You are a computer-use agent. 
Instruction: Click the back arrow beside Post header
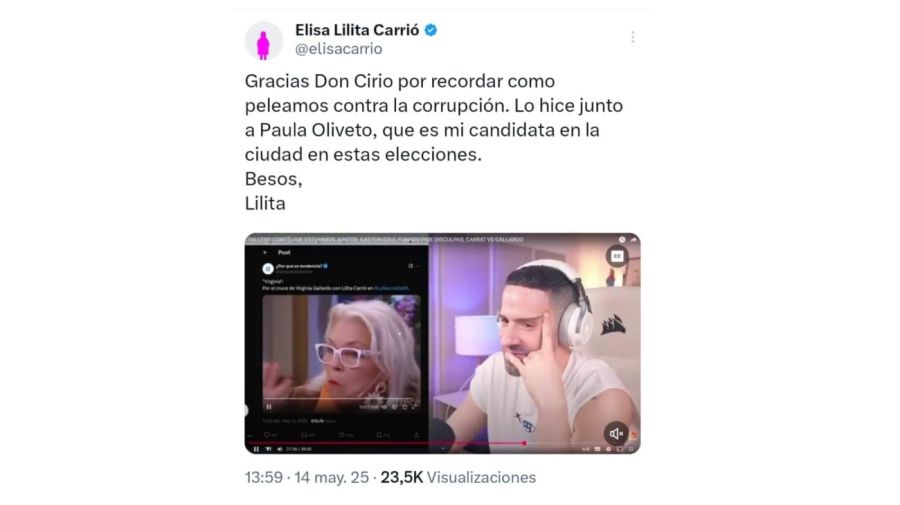[x=265, y=252]
